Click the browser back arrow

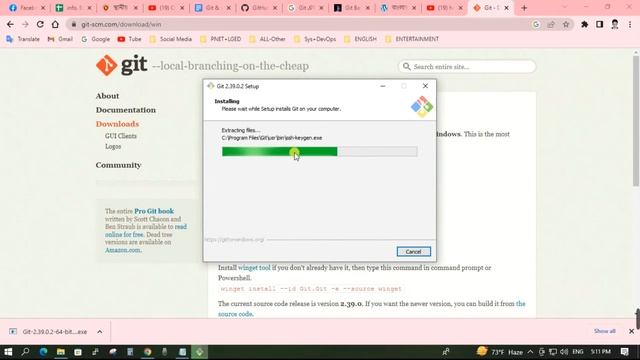[x=10, y=24]
